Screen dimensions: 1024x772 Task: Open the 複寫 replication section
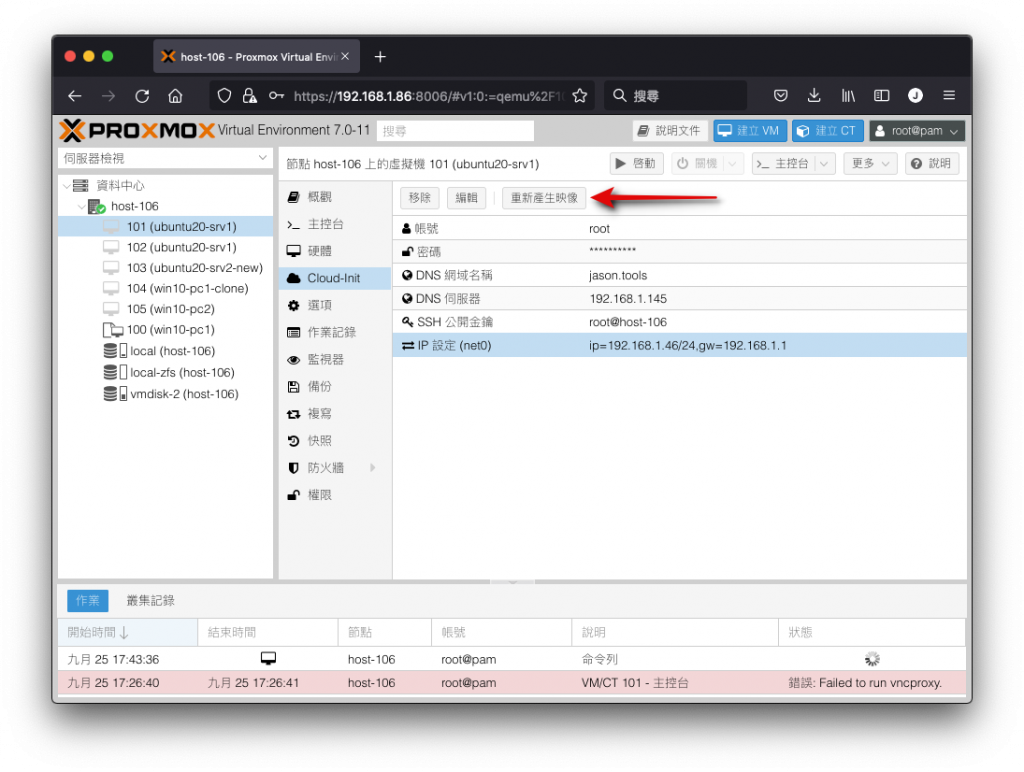point(335,413)
